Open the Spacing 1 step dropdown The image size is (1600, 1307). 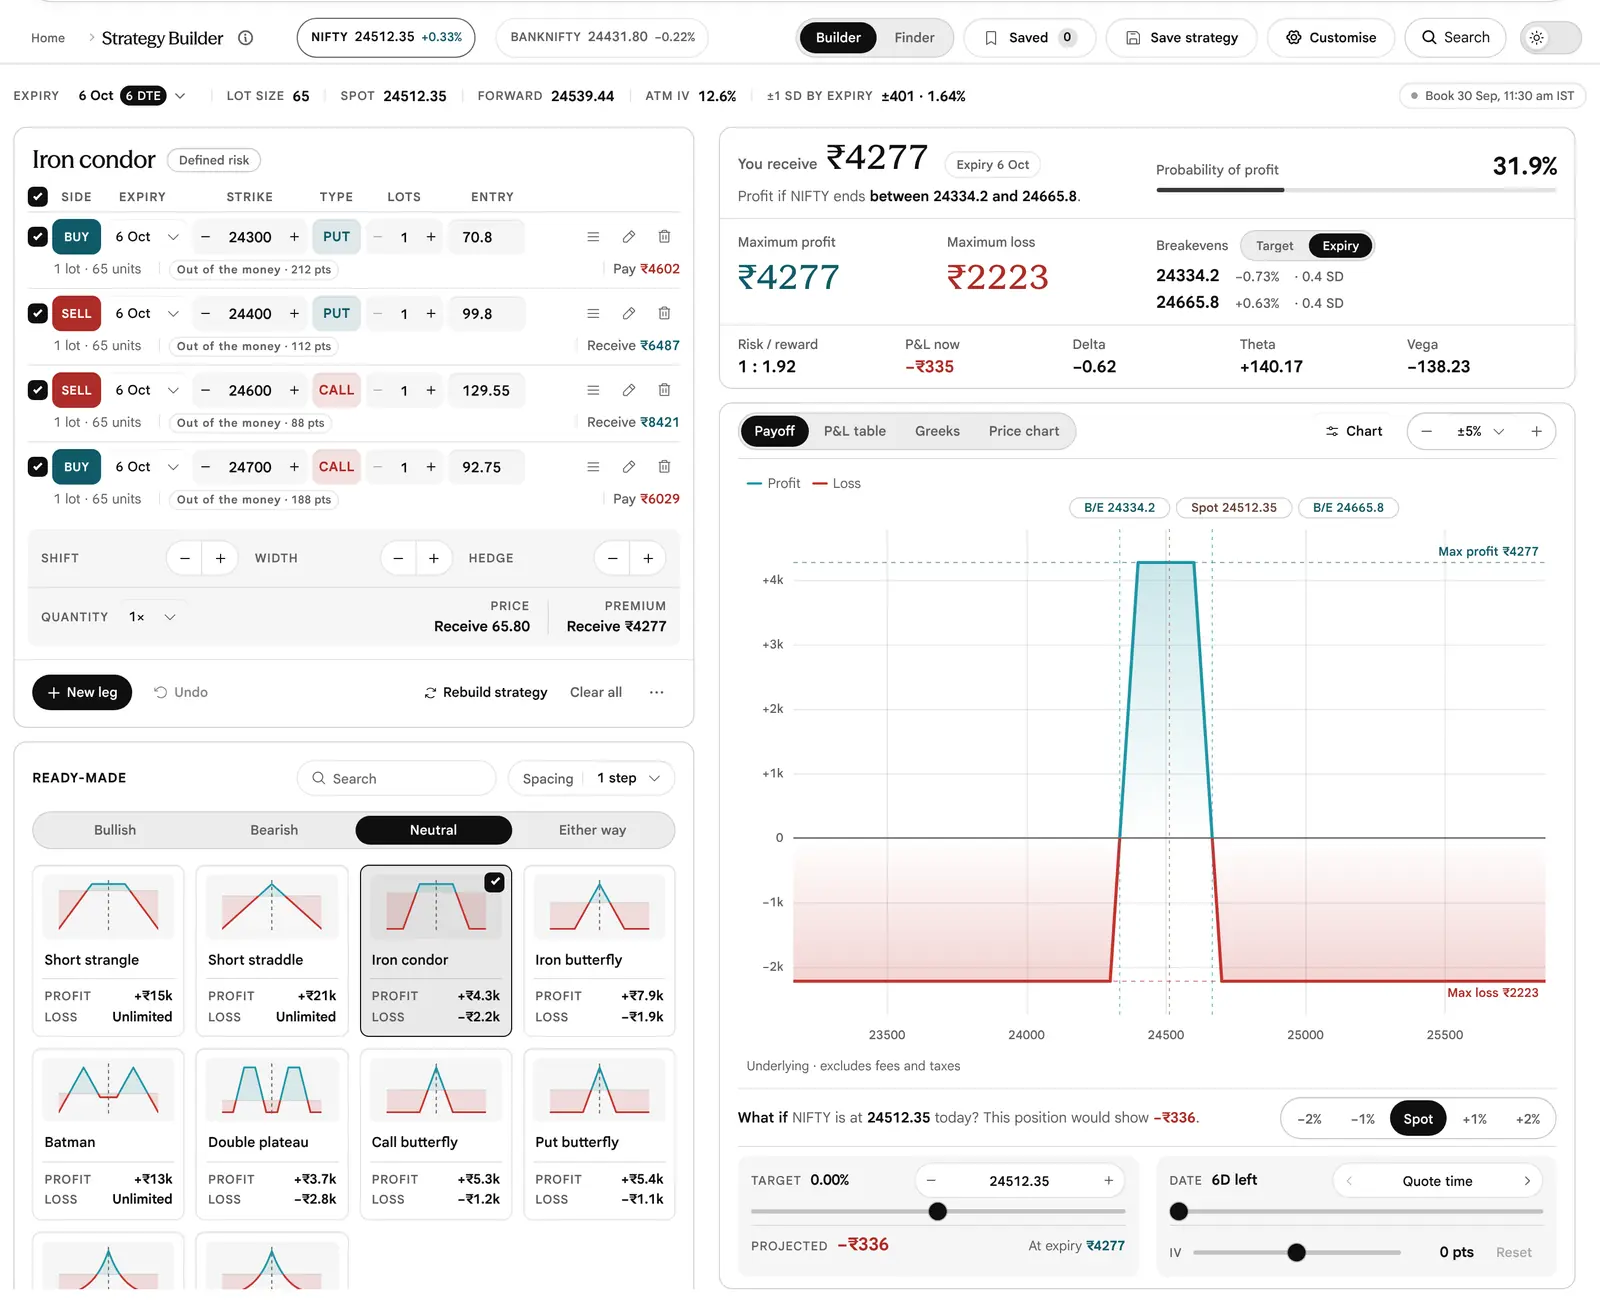[x=591, y=779]
